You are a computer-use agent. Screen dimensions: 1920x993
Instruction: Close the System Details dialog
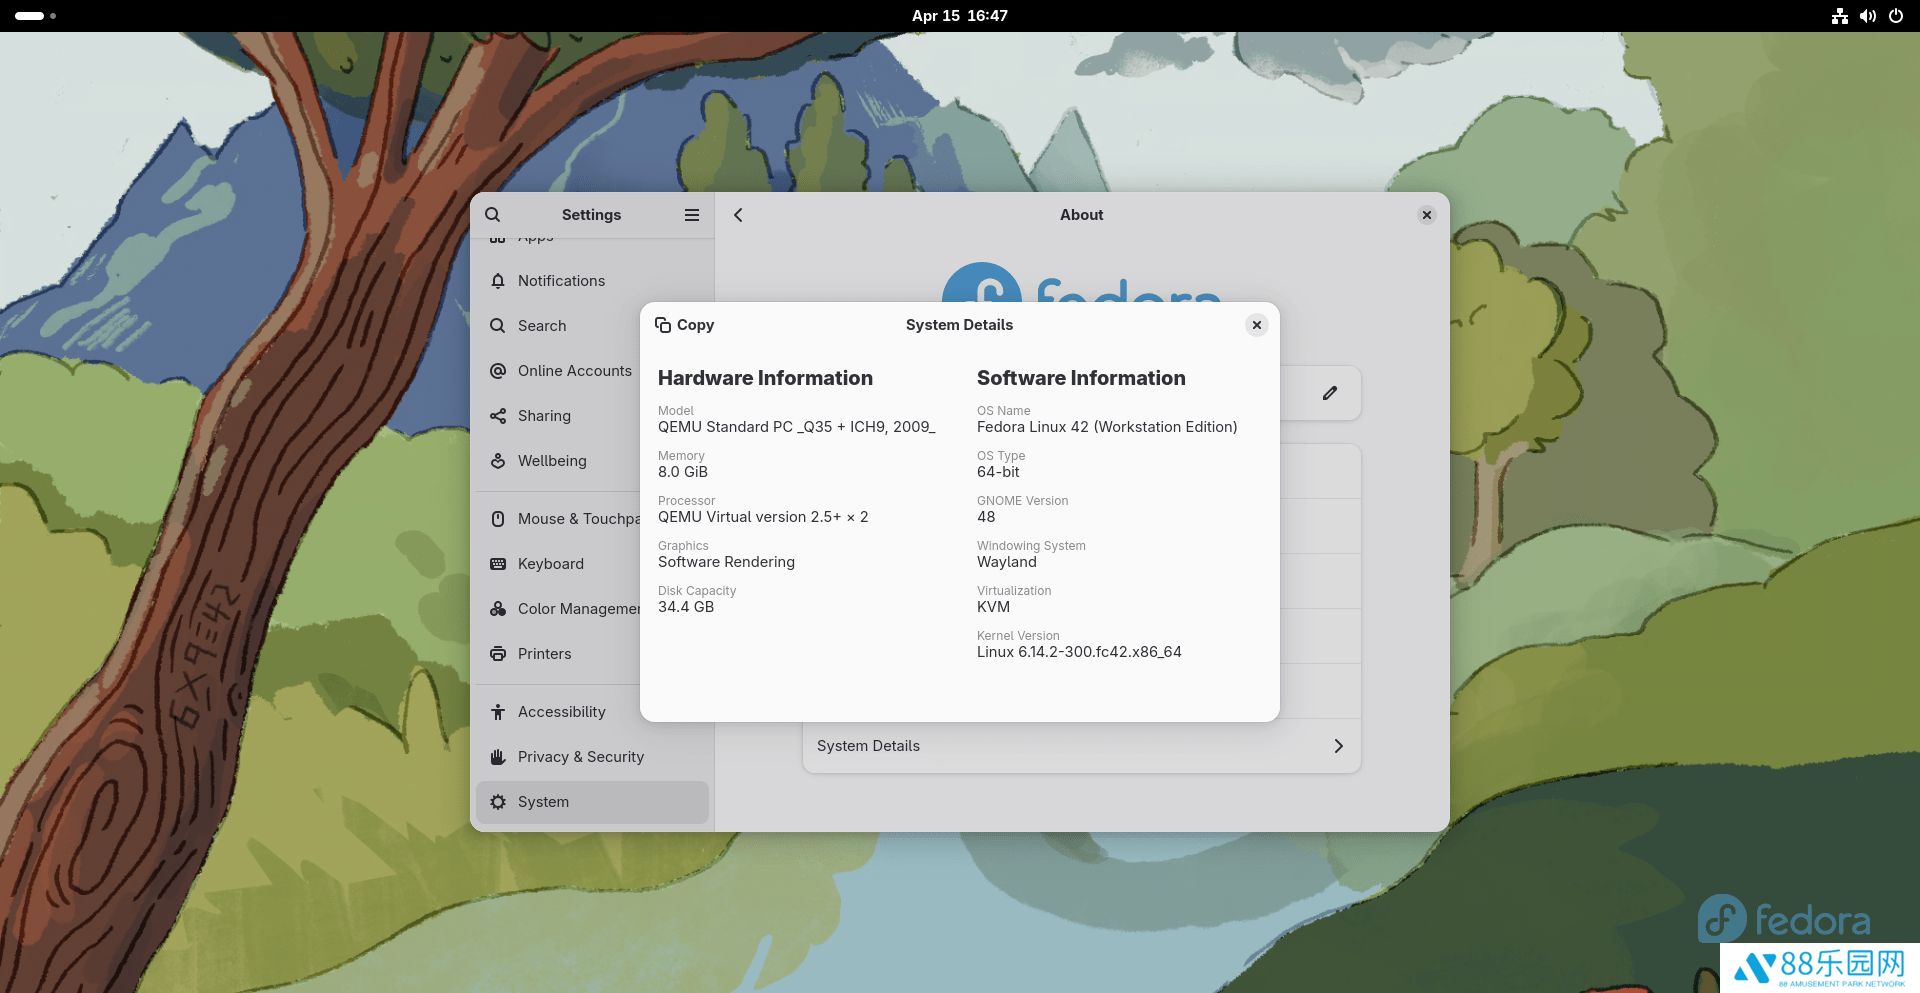[x=1257, y=325]
